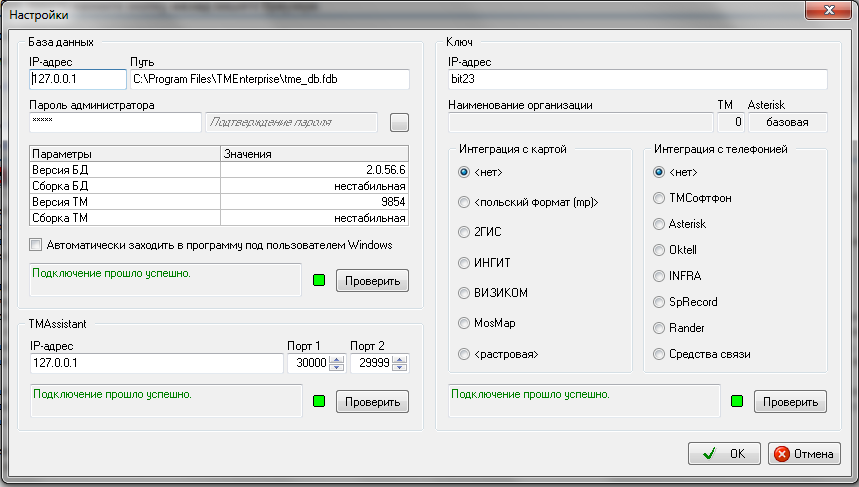Click the green TMAssistant connection indicator

[320, 401]
